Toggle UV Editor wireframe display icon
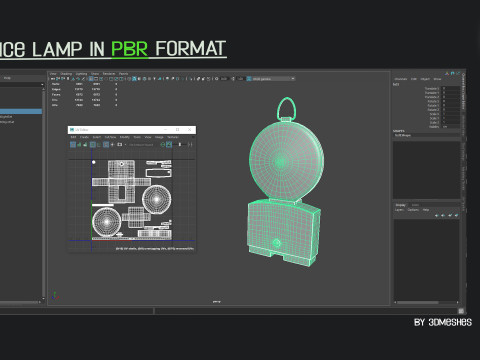480x360 pixels. point(73,145)
